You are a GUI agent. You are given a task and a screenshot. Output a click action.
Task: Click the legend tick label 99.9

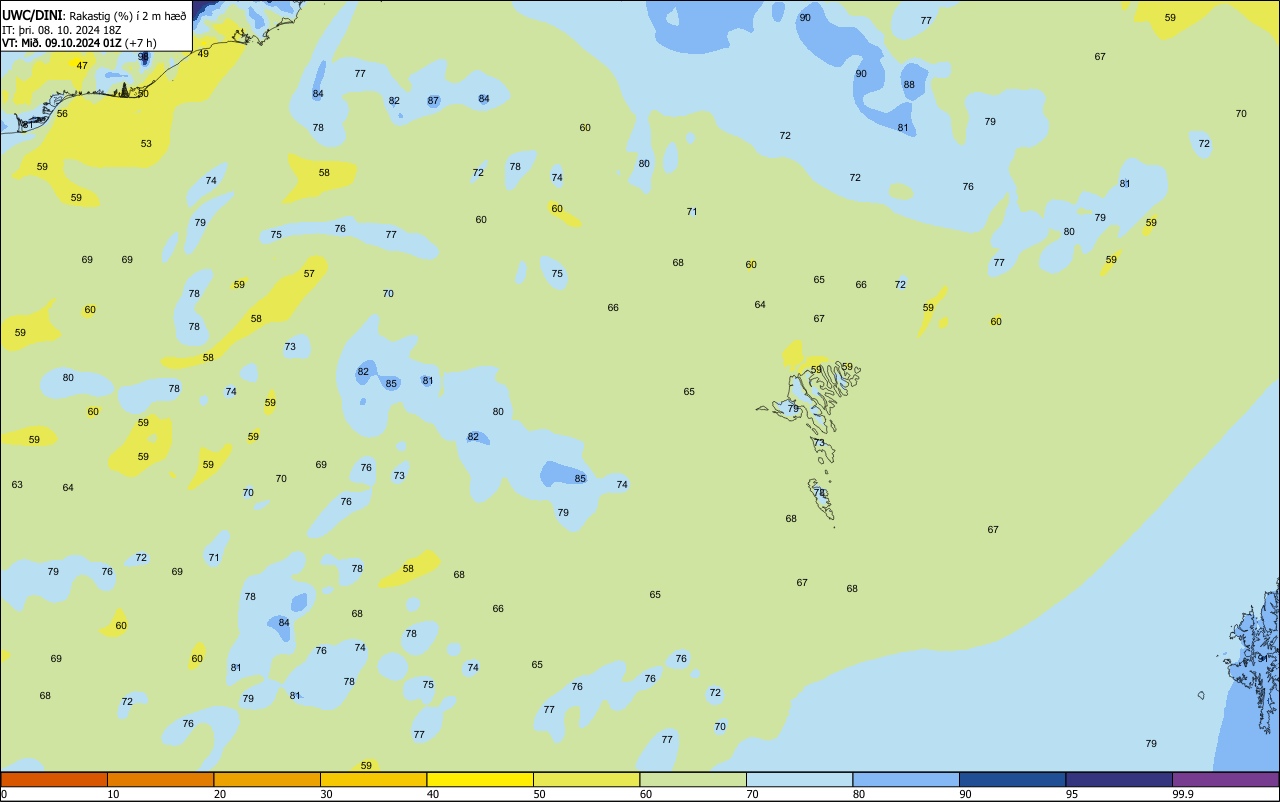point(1183,794)
